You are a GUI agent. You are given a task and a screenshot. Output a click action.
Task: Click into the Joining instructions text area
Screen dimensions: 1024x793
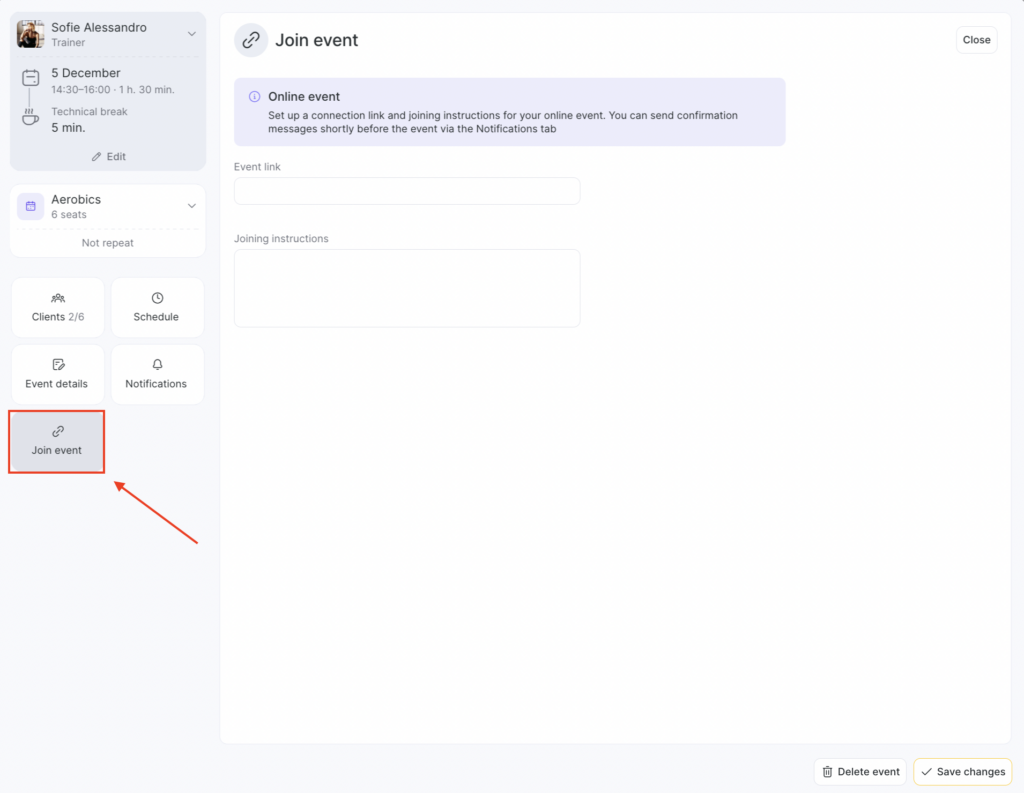coord(407,288)
